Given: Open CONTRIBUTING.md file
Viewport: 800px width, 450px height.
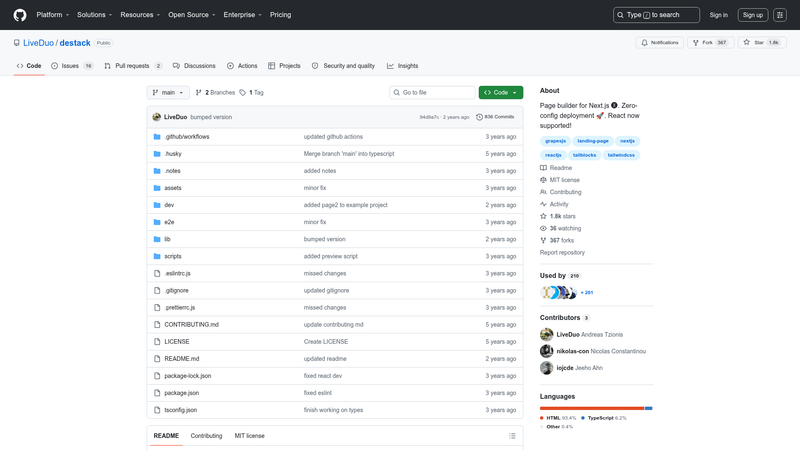Looking at the screenshot, I should [191, 324].
